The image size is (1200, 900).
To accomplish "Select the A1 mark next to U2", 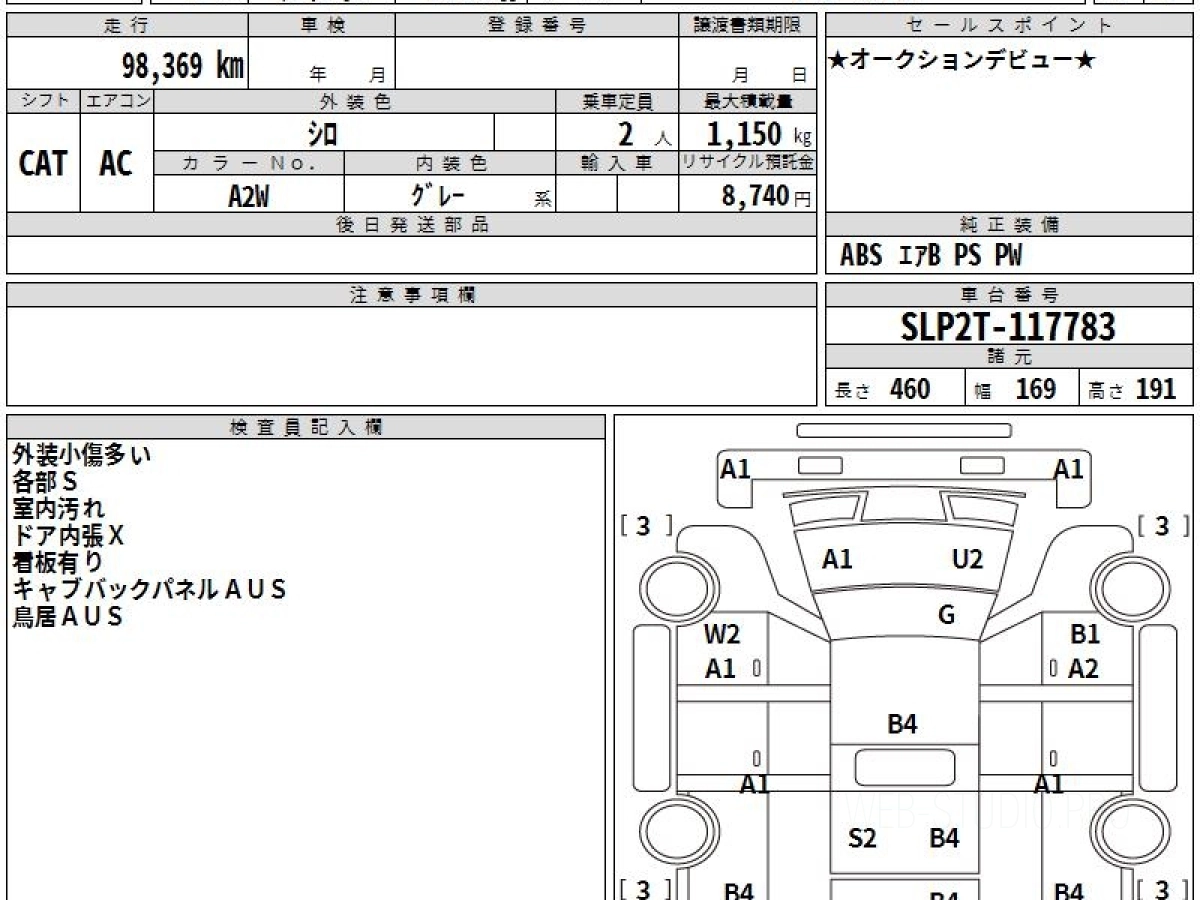I will coord(837,559).
